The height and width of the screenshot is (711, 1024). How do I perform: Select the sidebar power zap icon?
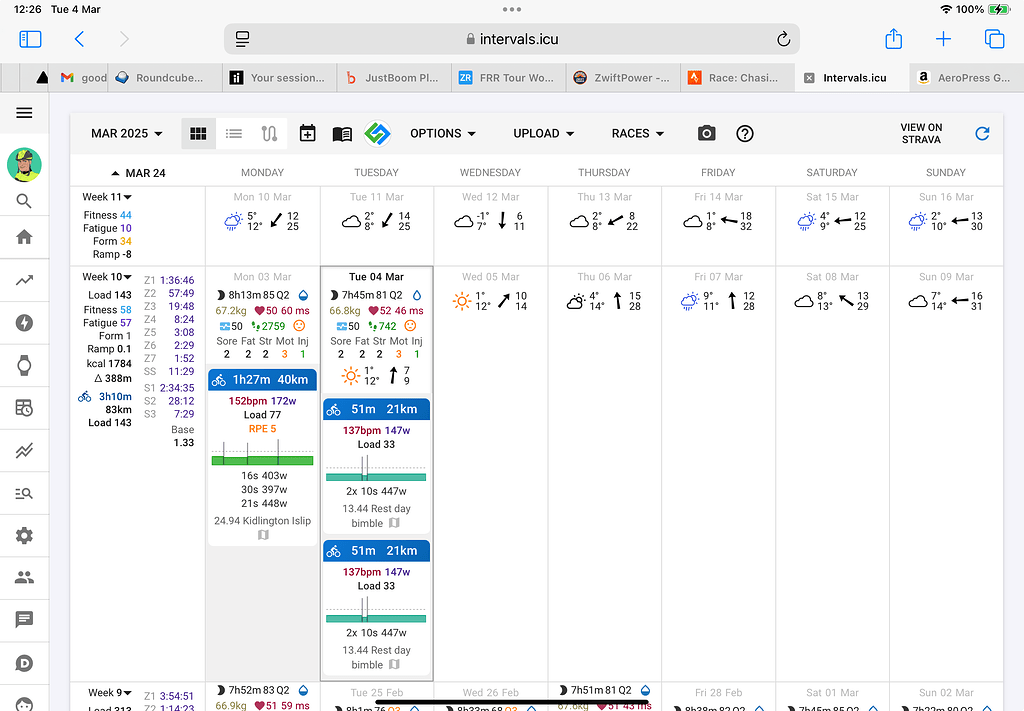pos(24,322)
